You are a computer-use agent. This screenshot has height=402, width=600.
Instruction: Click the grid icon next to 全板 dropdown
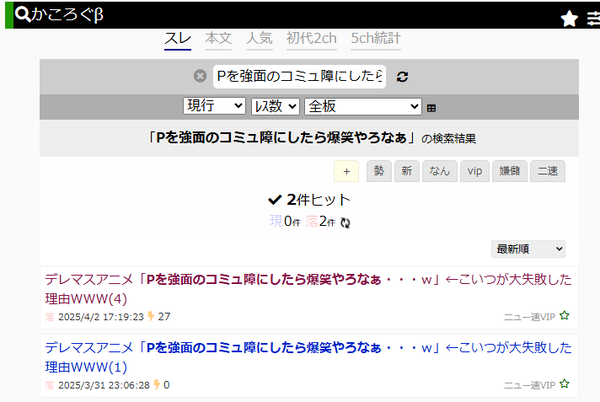point(431,108)
